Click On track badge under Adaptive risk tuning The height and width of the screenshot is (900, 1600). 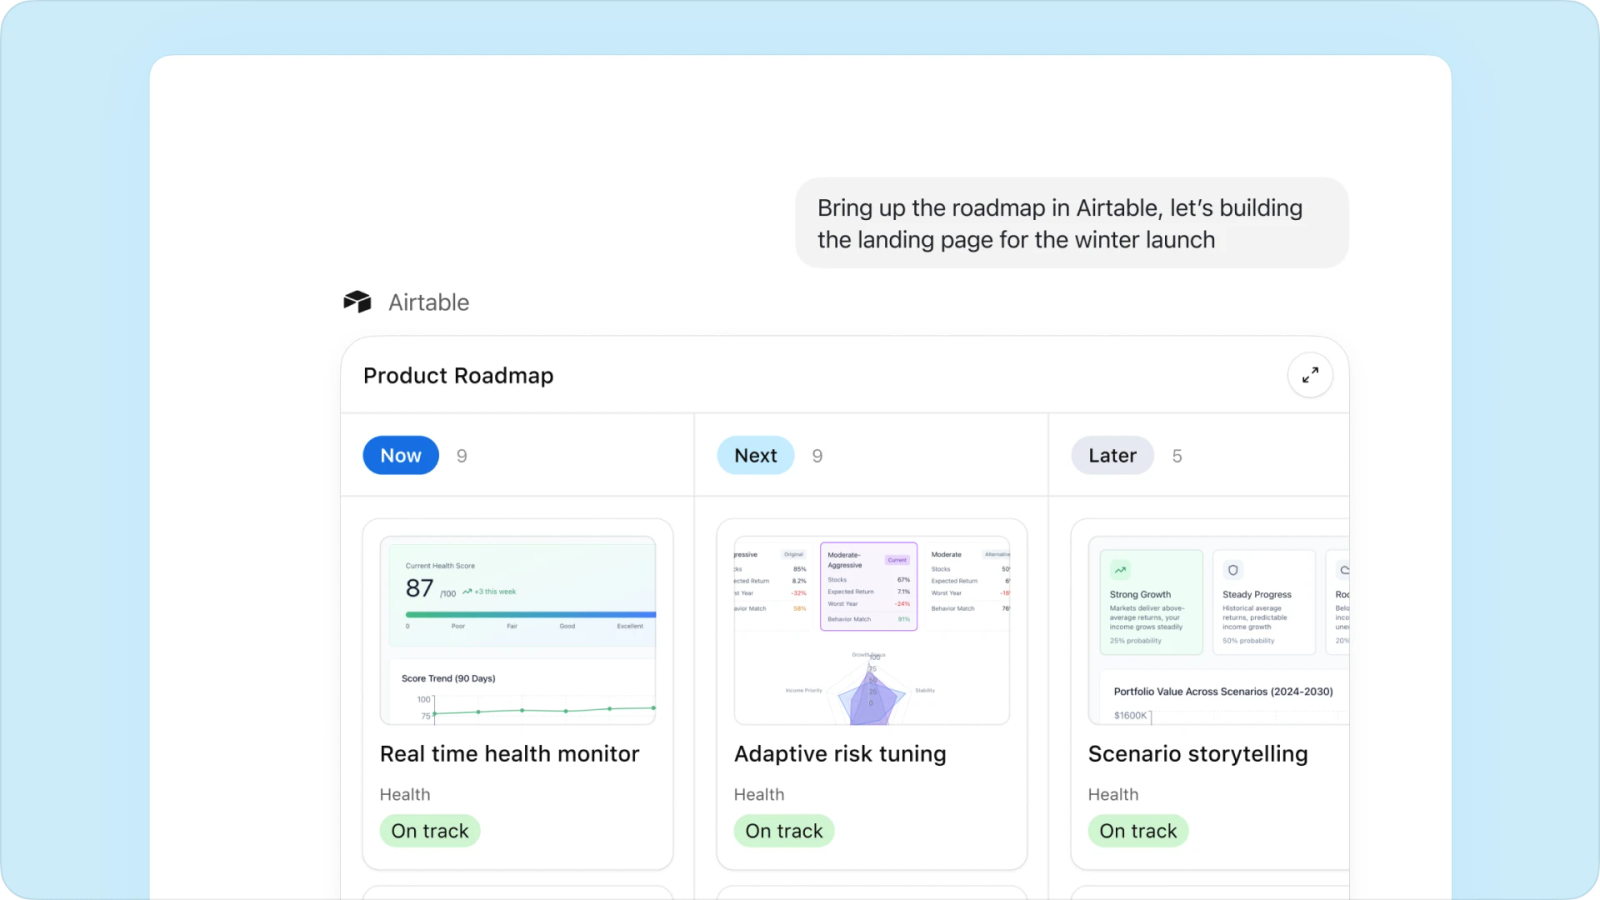click(x=784, y=831)
